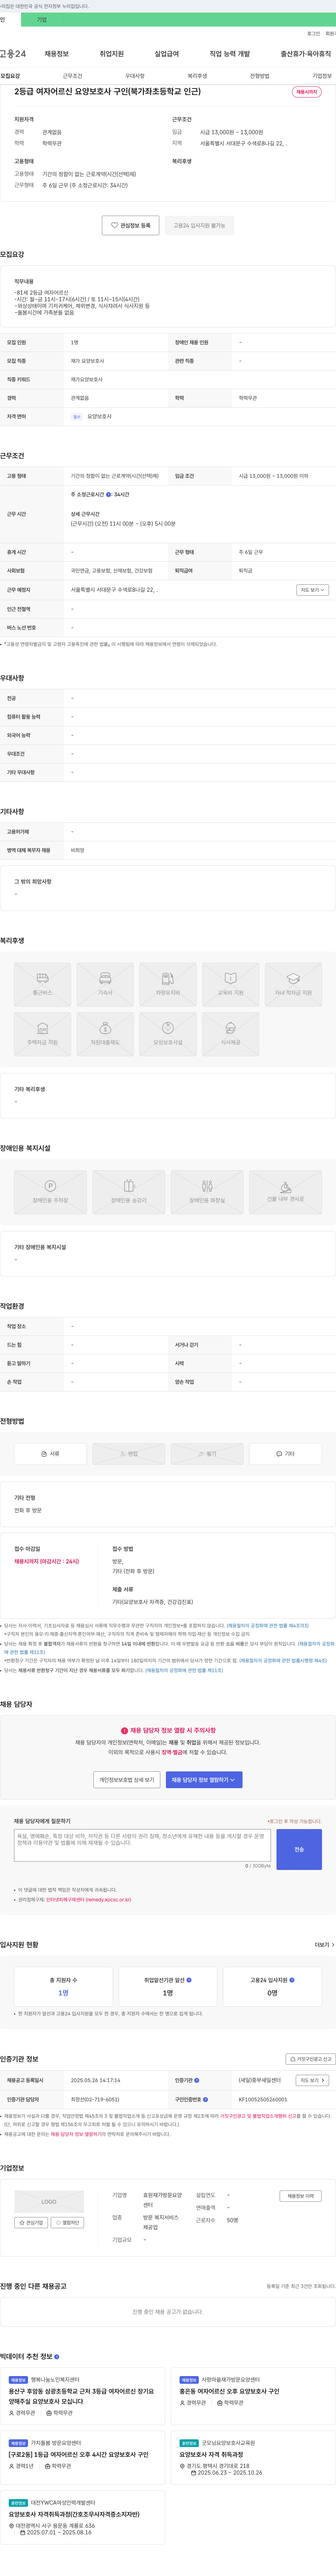Click the blue 전송 submit button
This screenshot has width=336, height=2576.
coord(299,1849)
